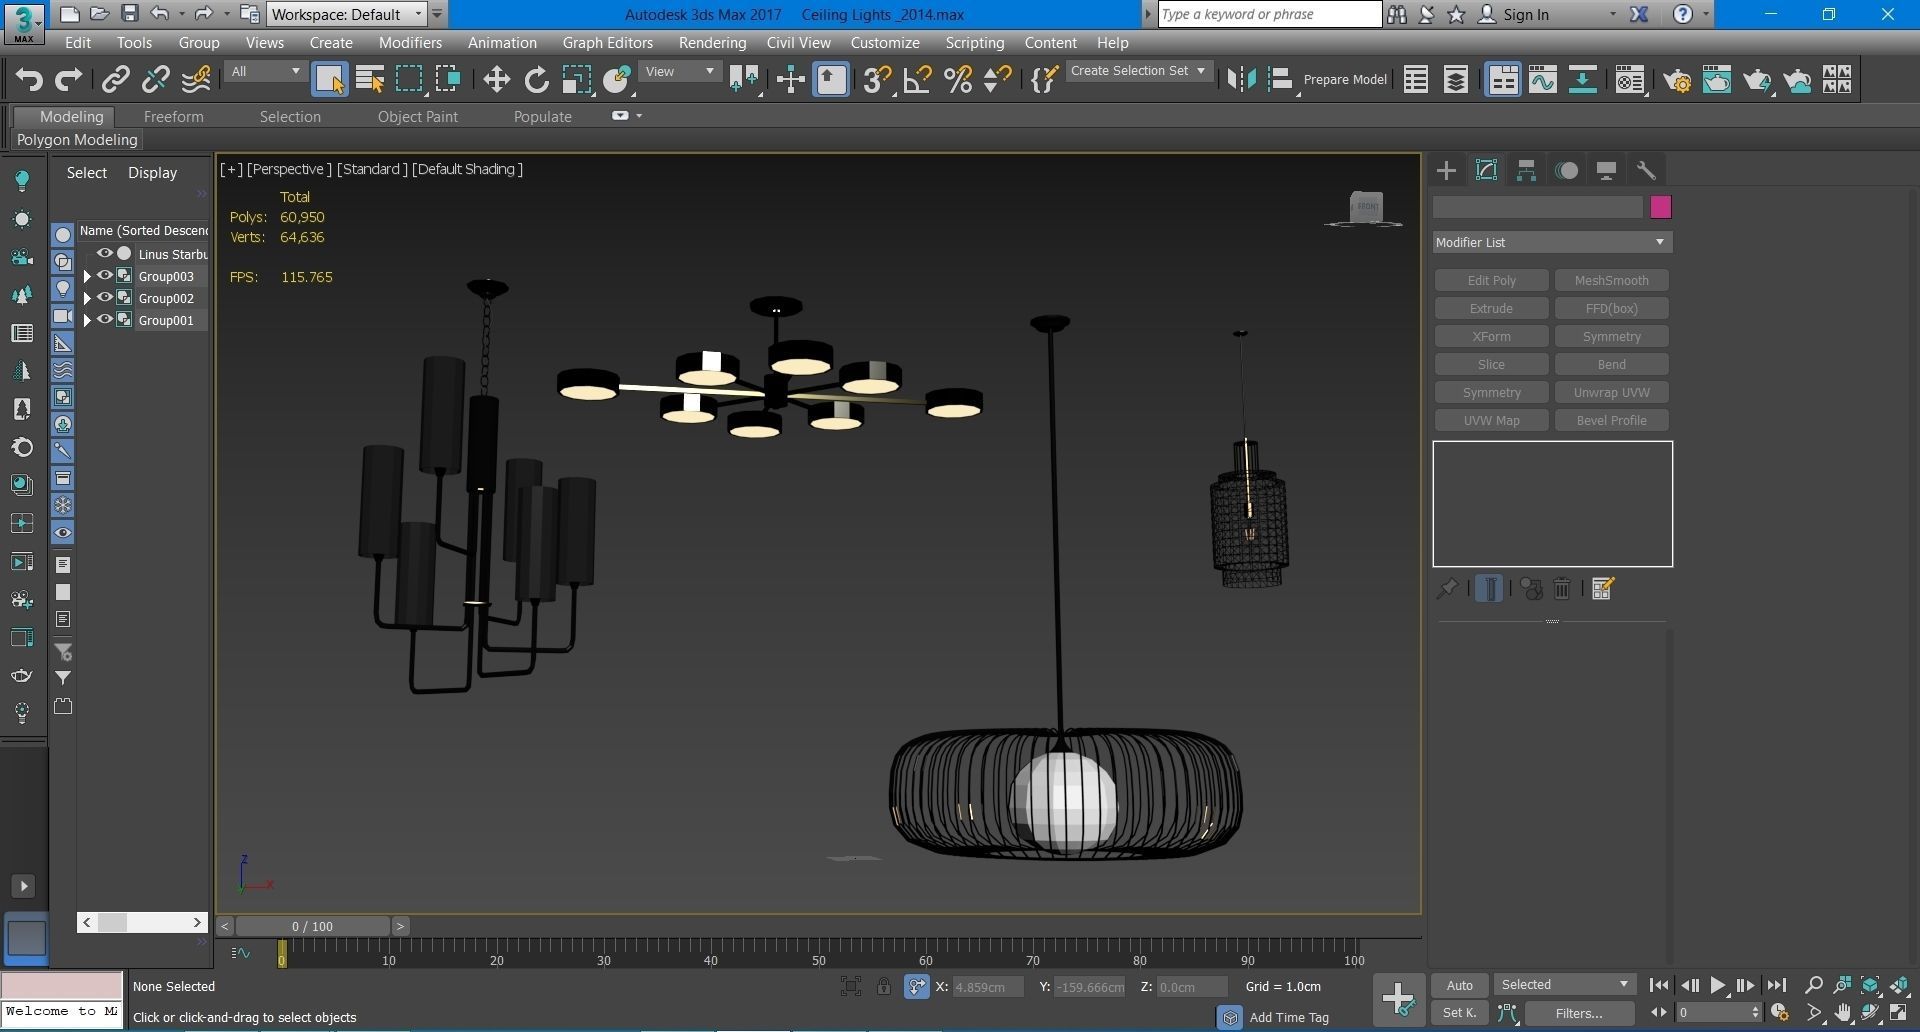Toggle 3D Snaps
Viewport: 1920px width, 1032px height.
(x=877, y=80)
